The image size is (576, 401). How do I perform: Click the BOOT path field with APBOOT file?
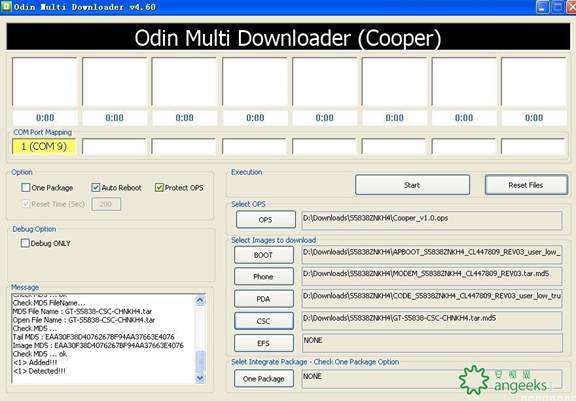click(x=432, y=255)
